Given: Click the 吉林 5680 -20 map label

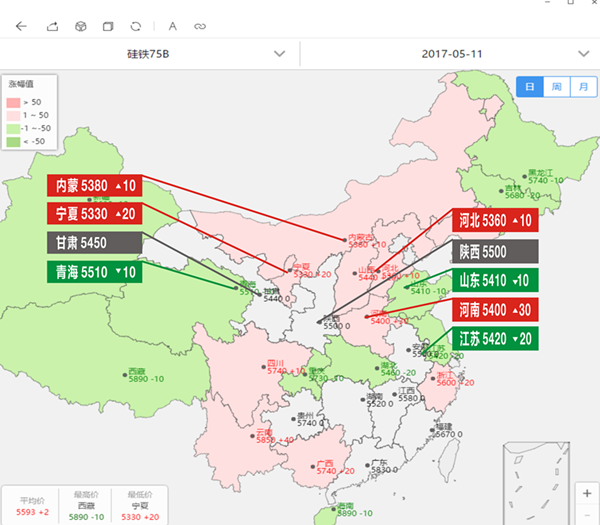Looking at the screenshot, I should [x=522, y=192].
